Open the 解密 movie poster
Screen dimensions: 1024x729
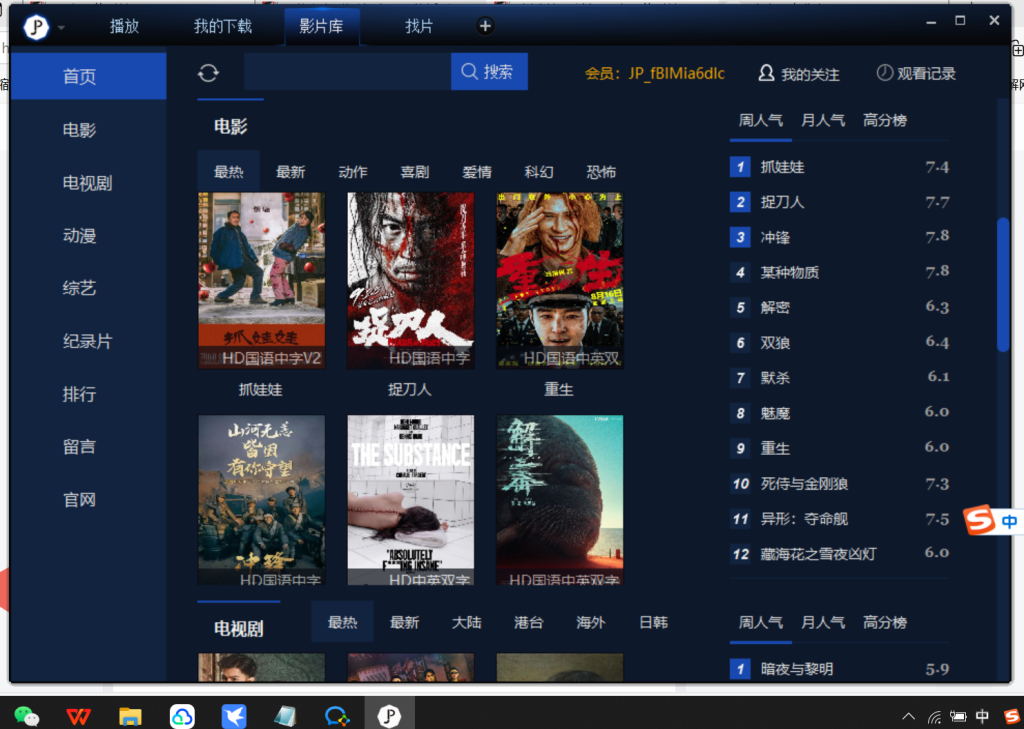pos(560,500)
